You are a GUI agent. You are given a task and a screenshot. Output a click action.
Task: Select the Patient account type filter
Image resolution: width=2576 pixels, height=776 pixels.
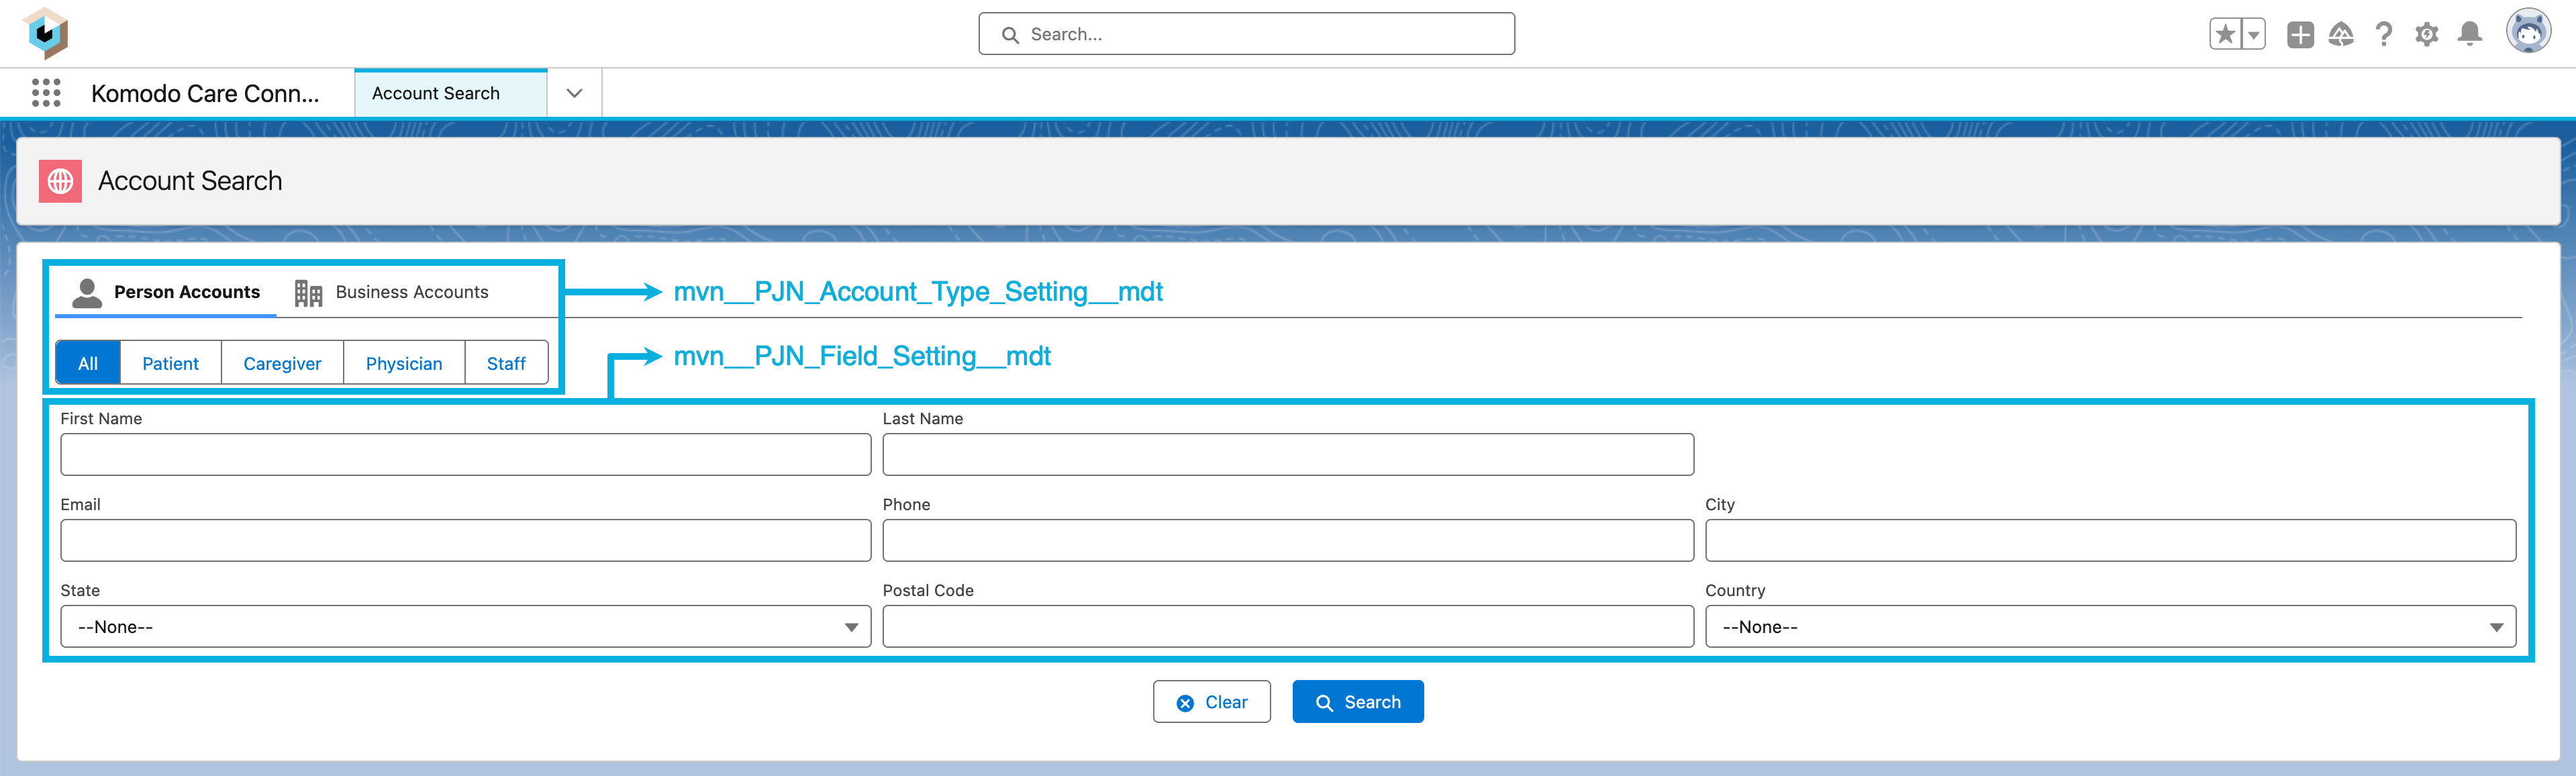tap(171, 363)
